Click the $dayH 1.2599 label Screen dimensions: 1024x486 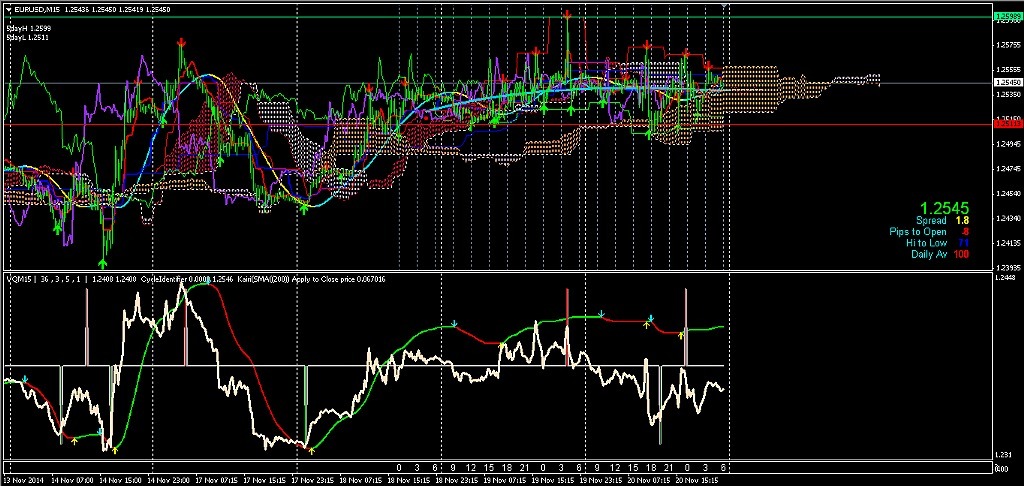28,30
